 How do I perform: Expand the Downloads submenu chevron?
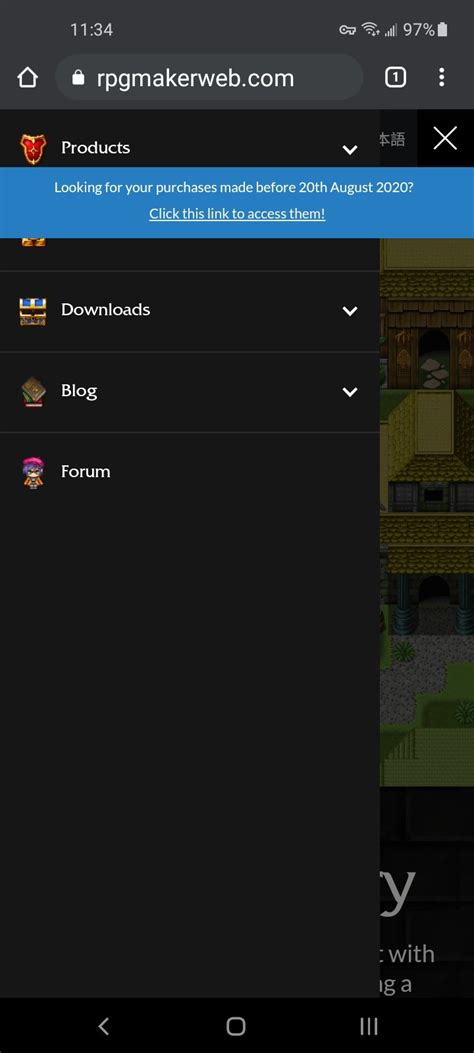pyautogui.click(x=350, y=311)
